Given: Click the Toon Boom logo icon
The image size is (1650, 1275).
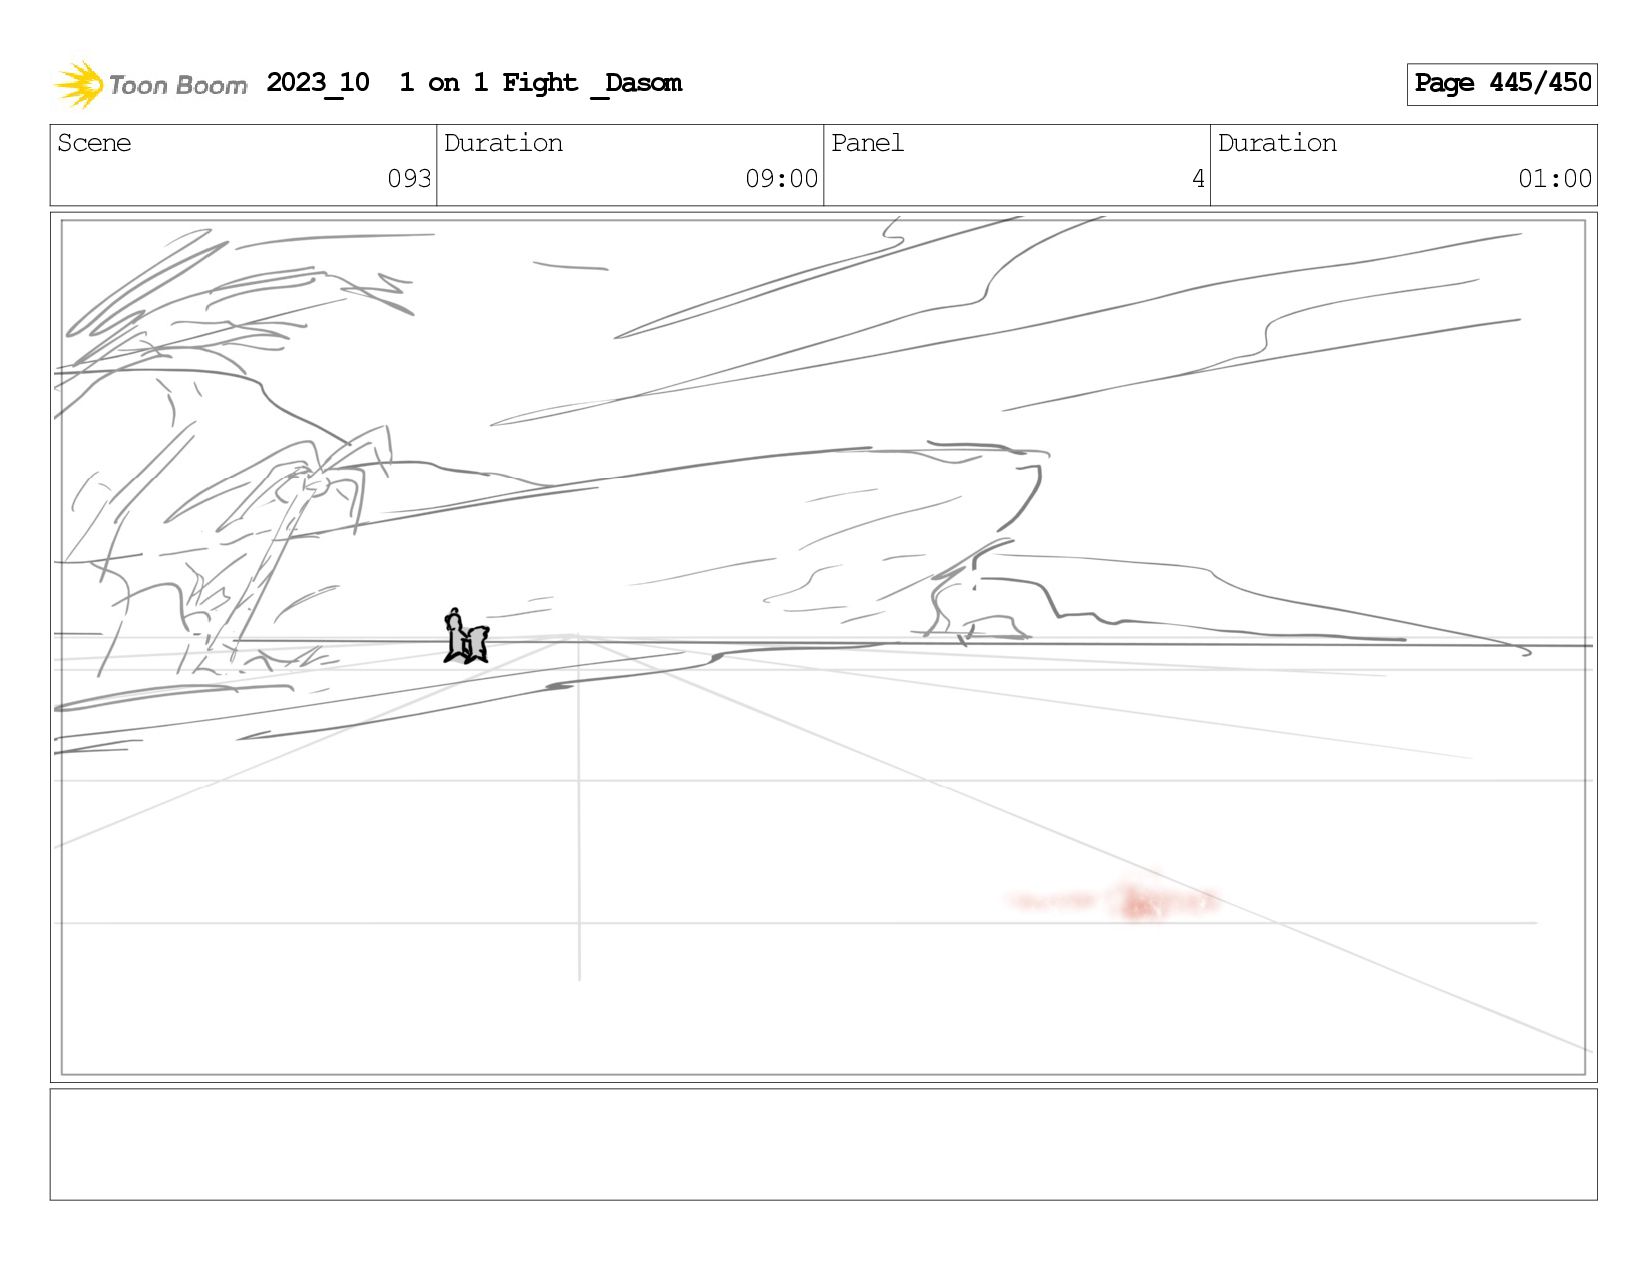Looking at the screenshot, I should click(79, 84).
